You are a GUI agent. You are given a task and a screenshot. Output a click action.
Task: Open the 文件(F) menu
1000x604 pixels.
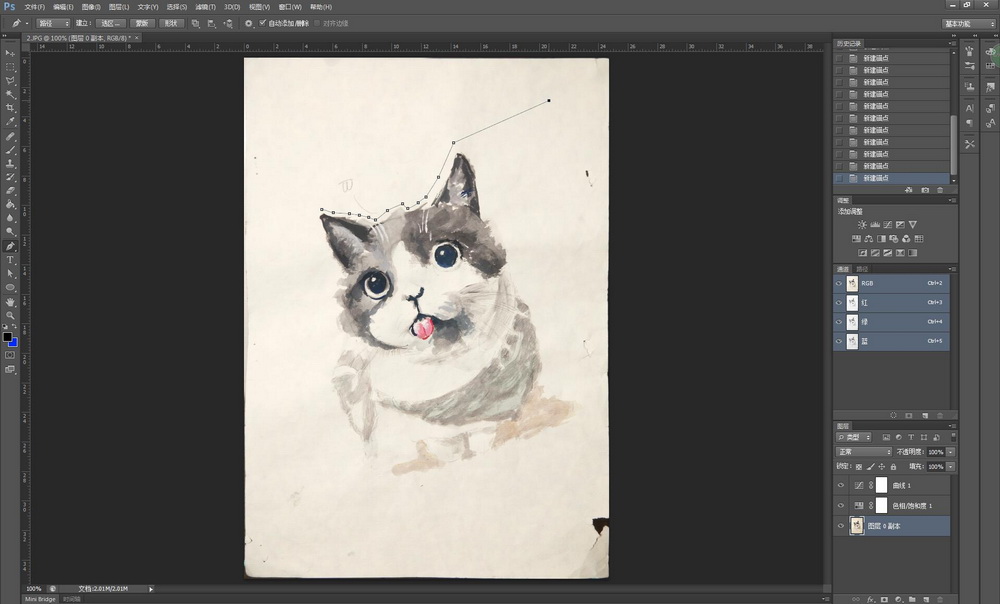click(34, 7)
